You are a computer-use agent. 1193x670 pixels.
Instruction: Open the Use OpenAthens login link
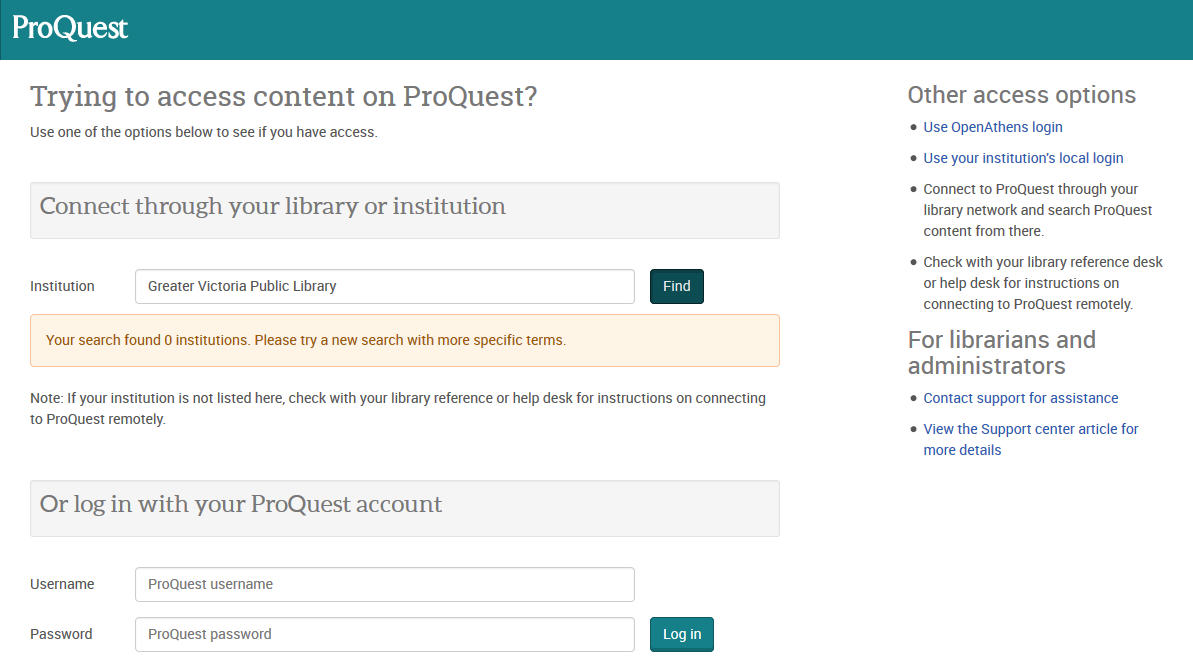[x=993, y=127]
